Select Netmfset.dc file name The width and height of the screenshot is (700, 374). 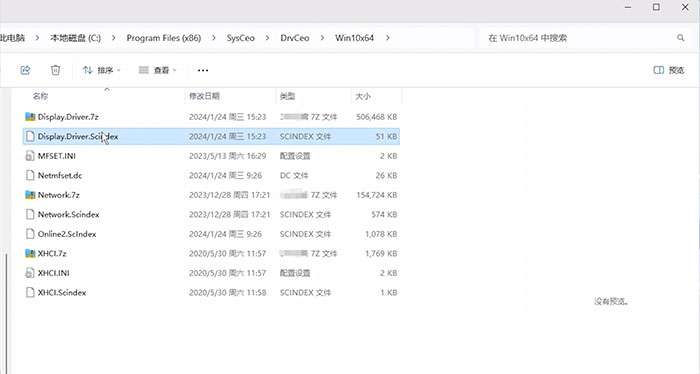60,175
